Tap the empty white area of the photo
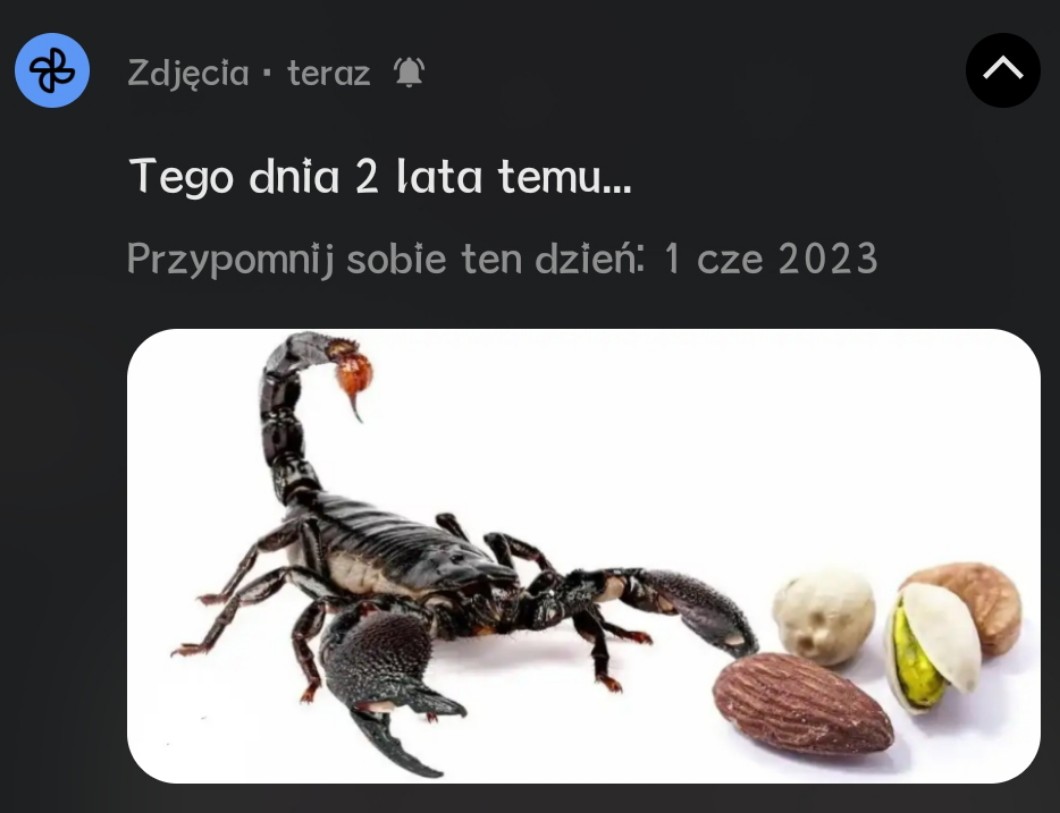1060x813 pixels. [676, 439]
